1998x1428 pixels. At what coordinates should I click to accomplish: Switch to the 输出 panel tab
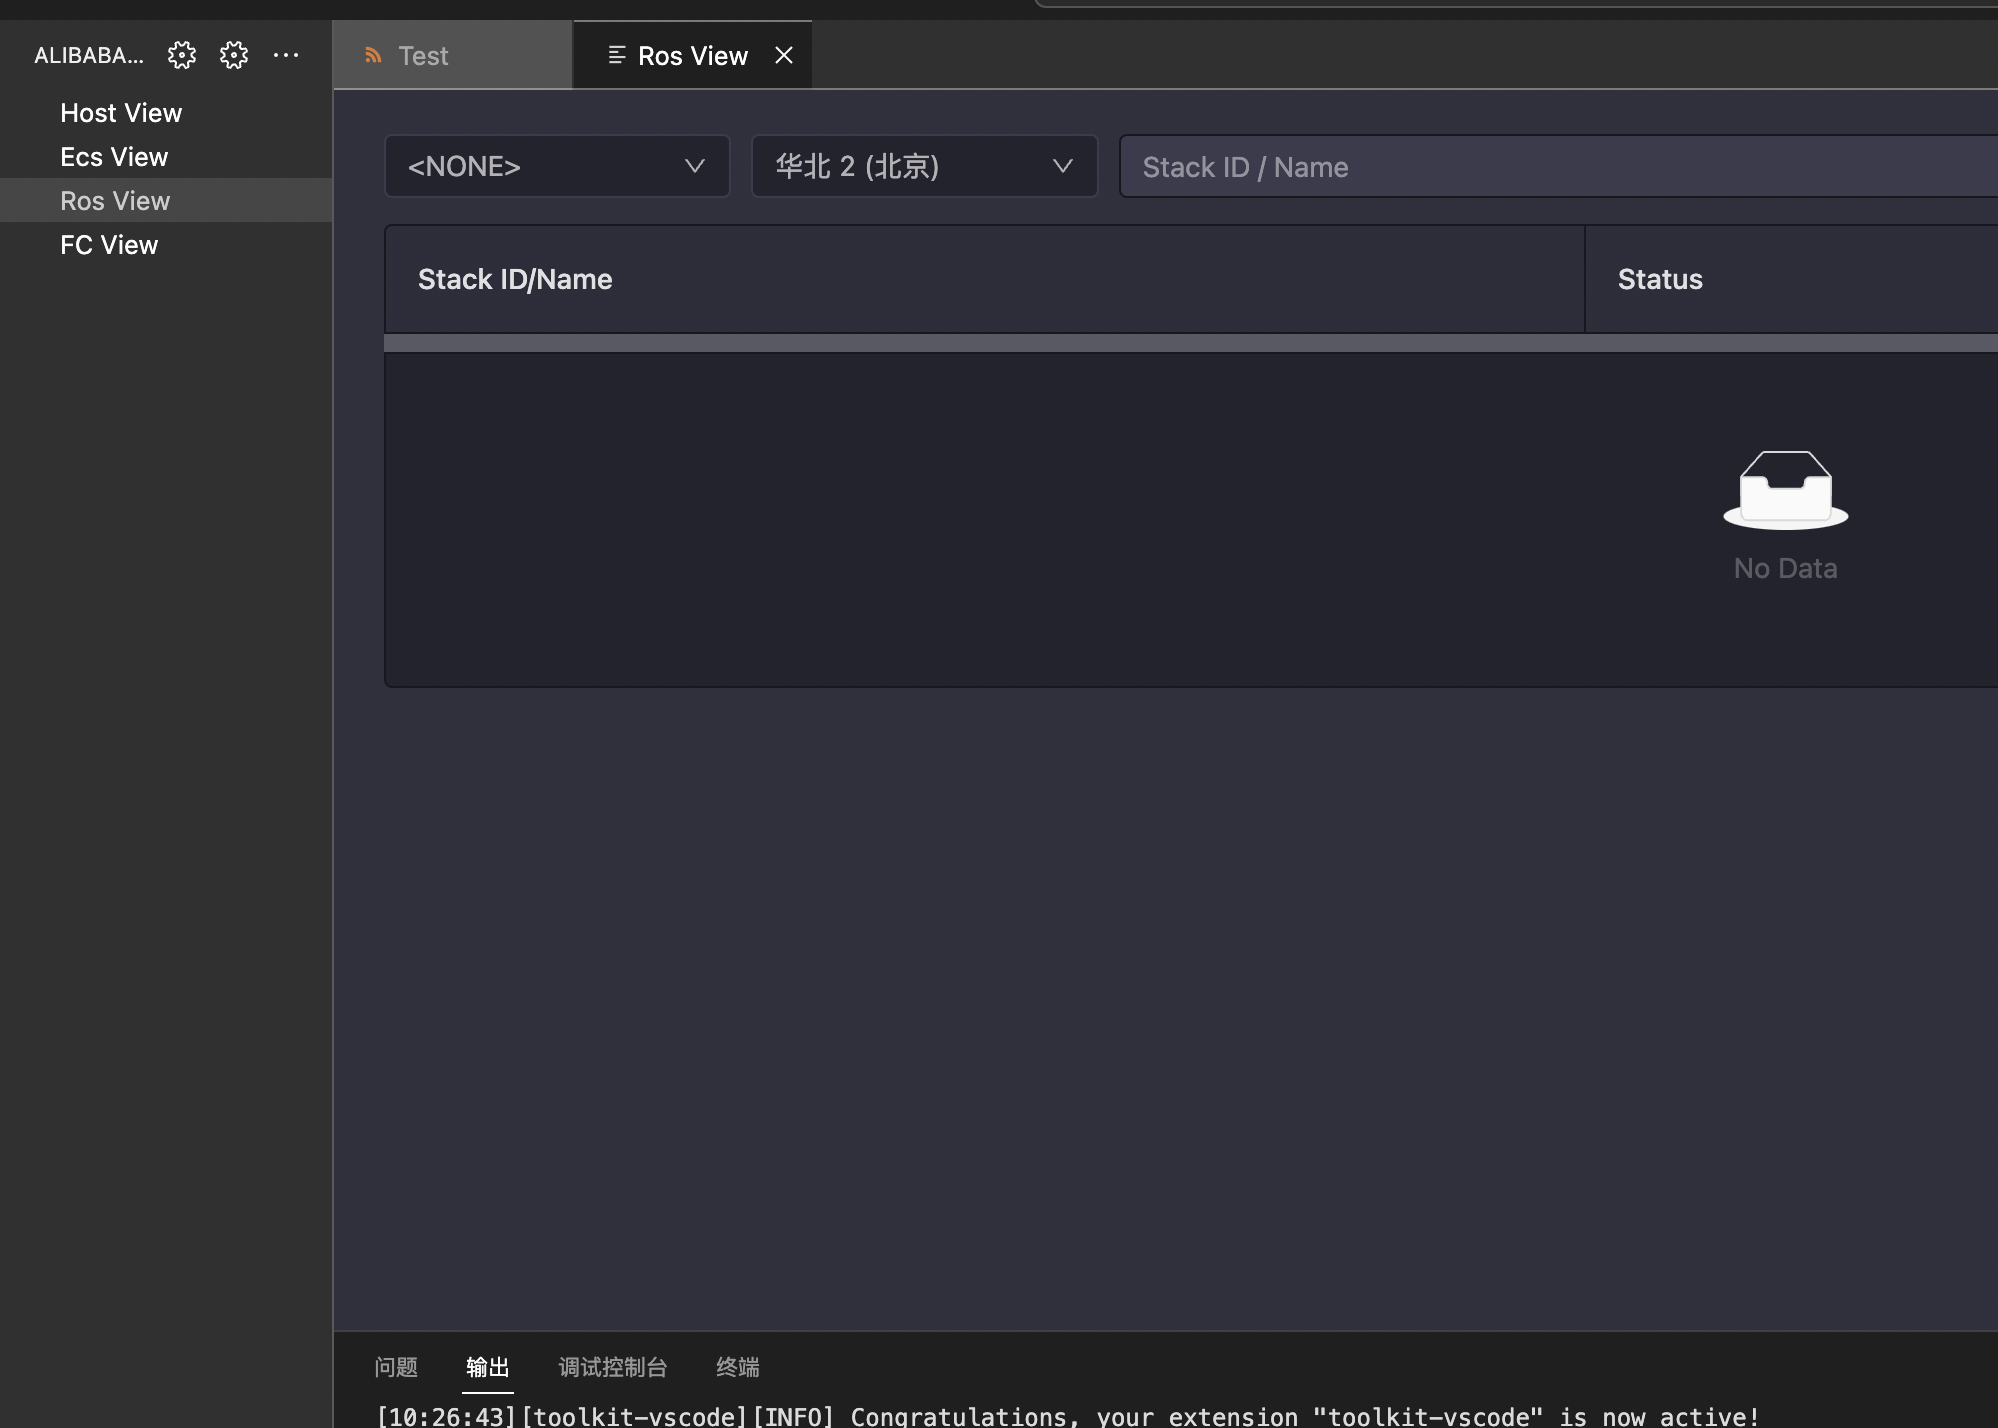(x=488, y=1367)
